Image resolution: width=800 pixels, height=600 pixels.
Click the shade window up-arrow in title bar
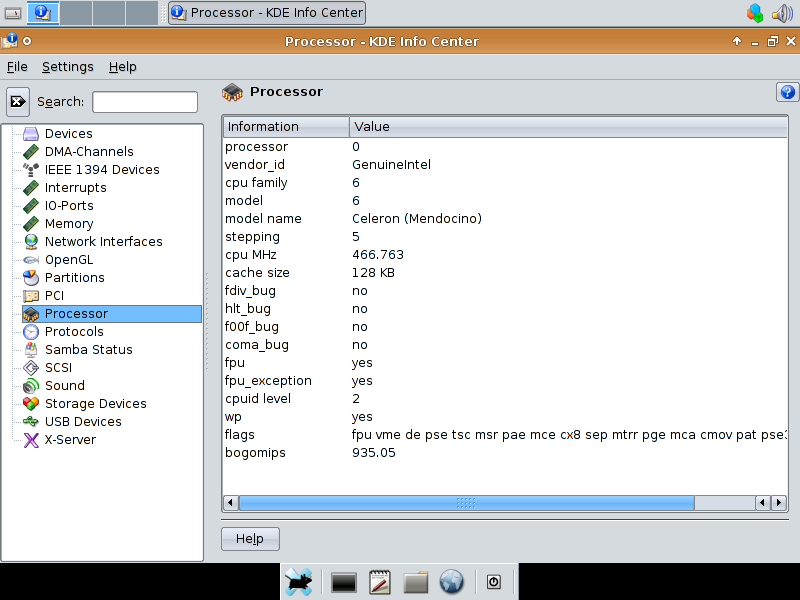click(x=737, y=41)
